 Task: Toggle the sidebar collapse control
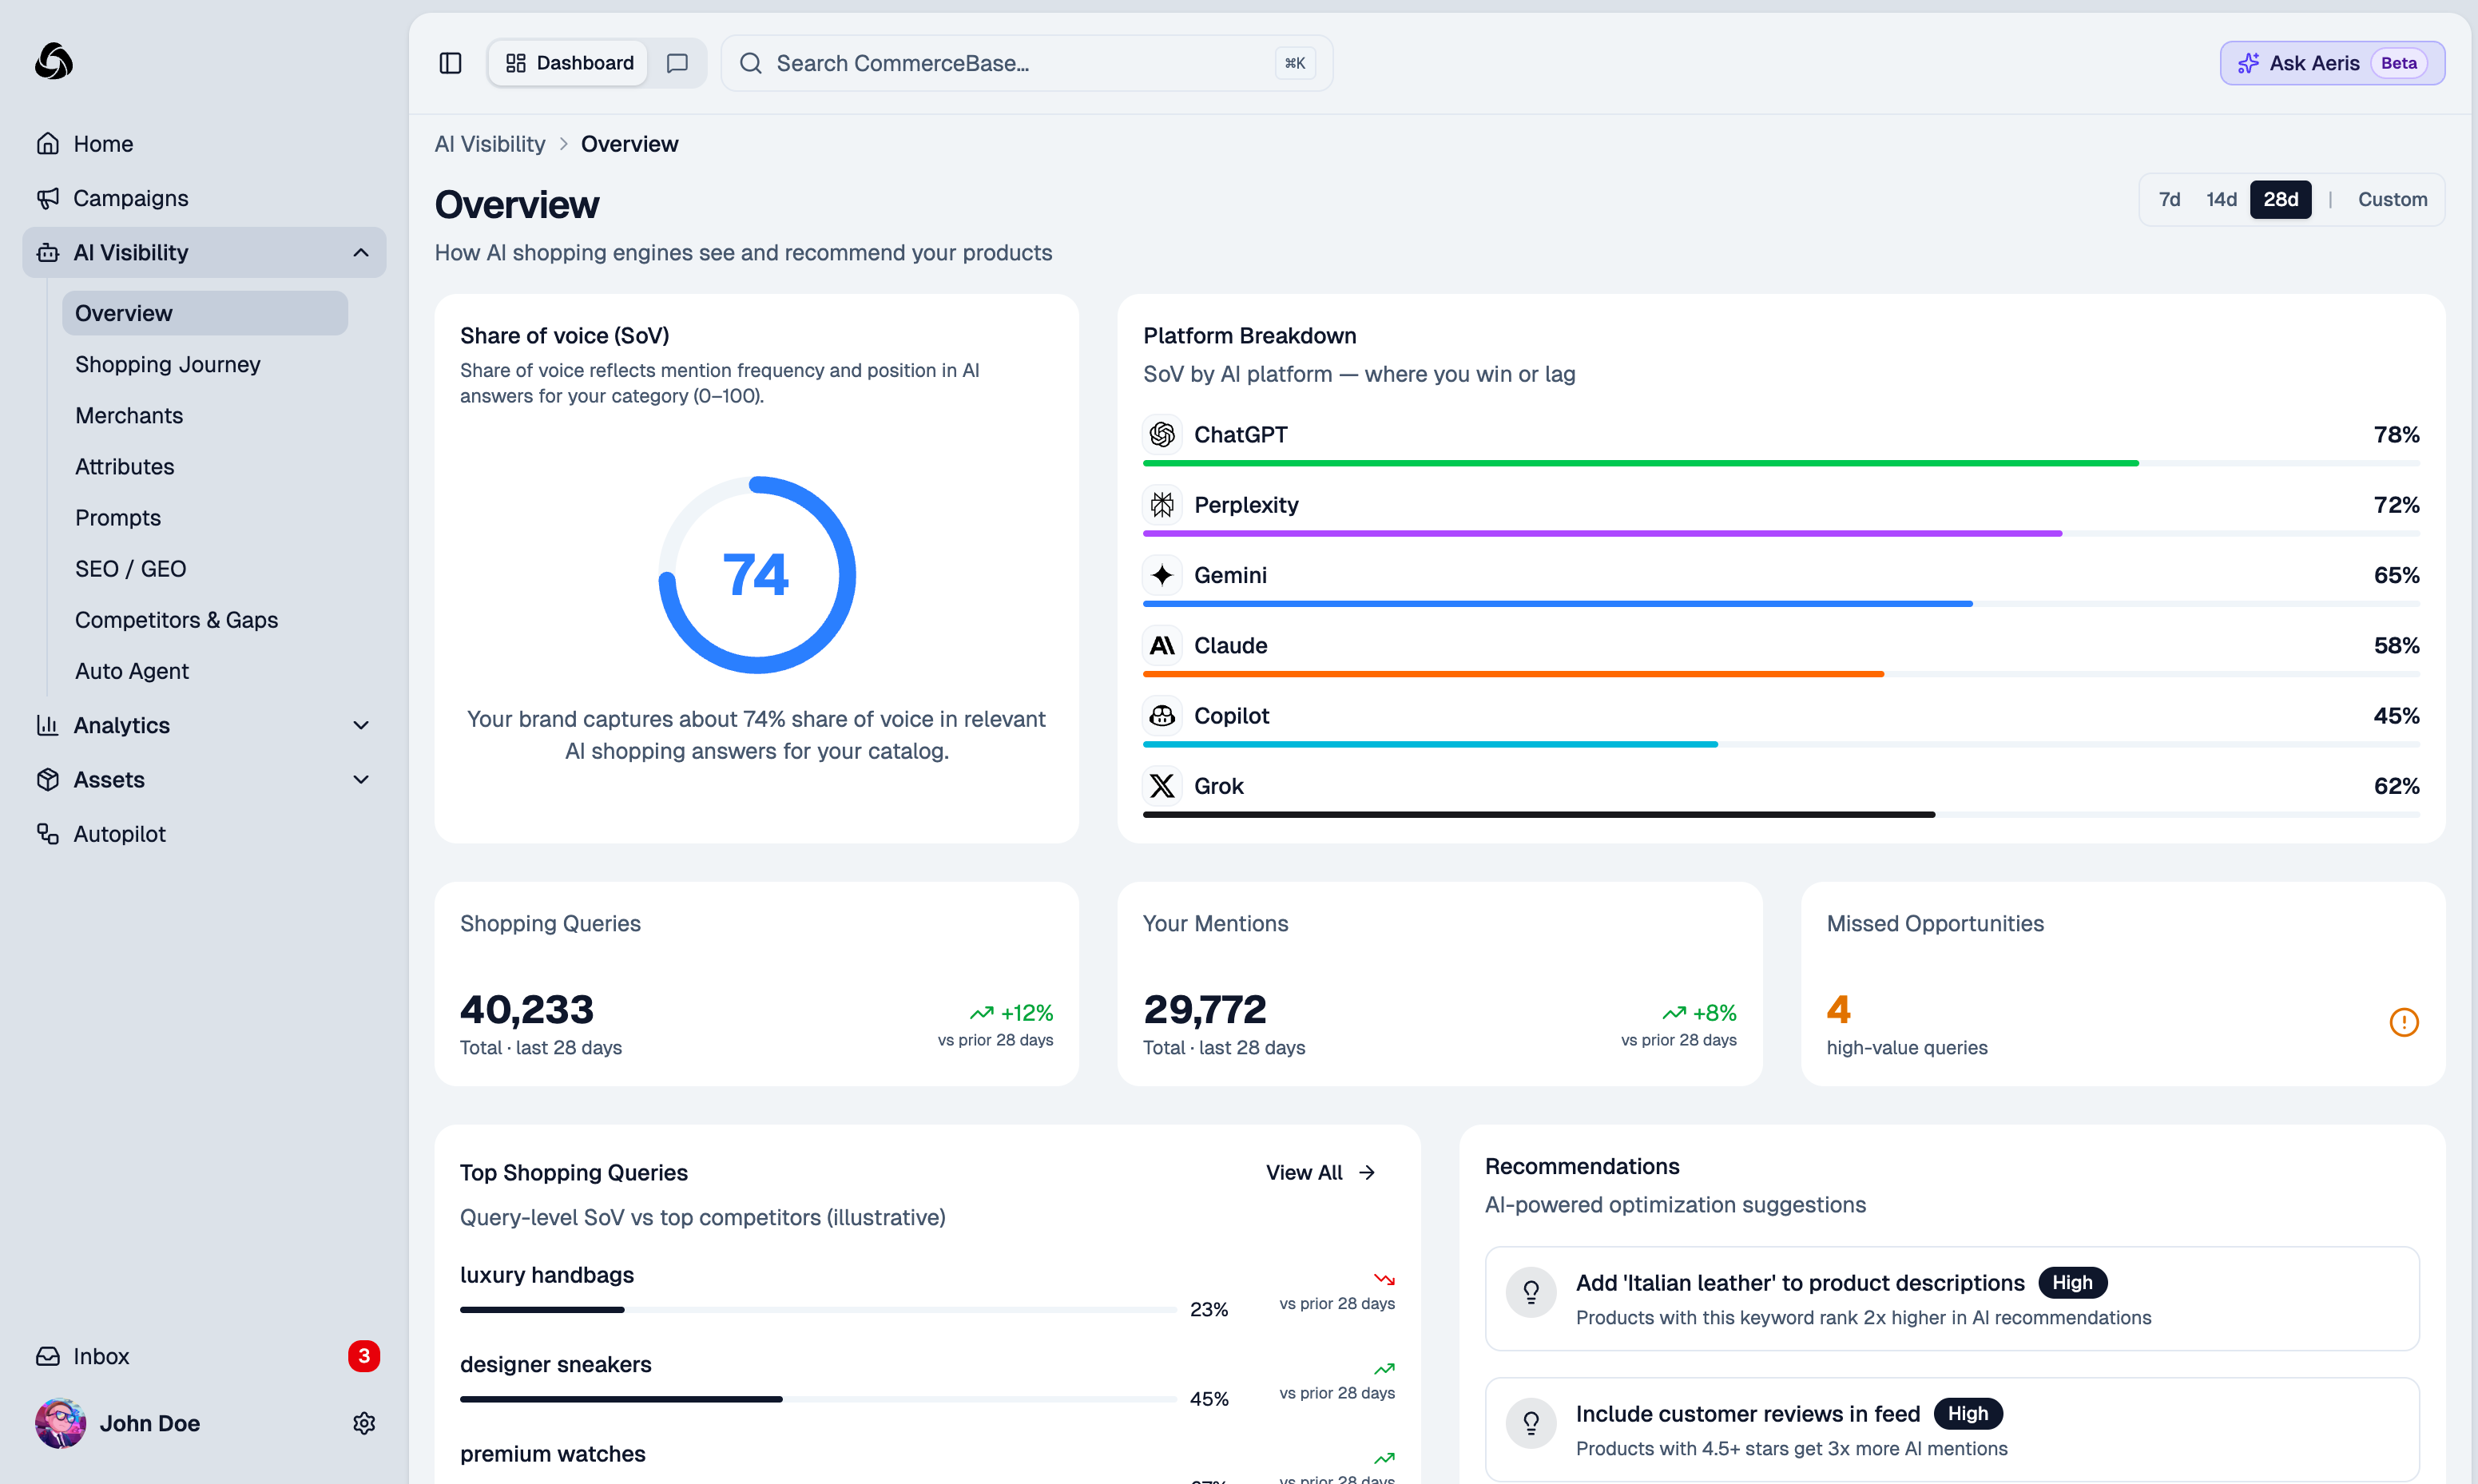pos(450,62)
